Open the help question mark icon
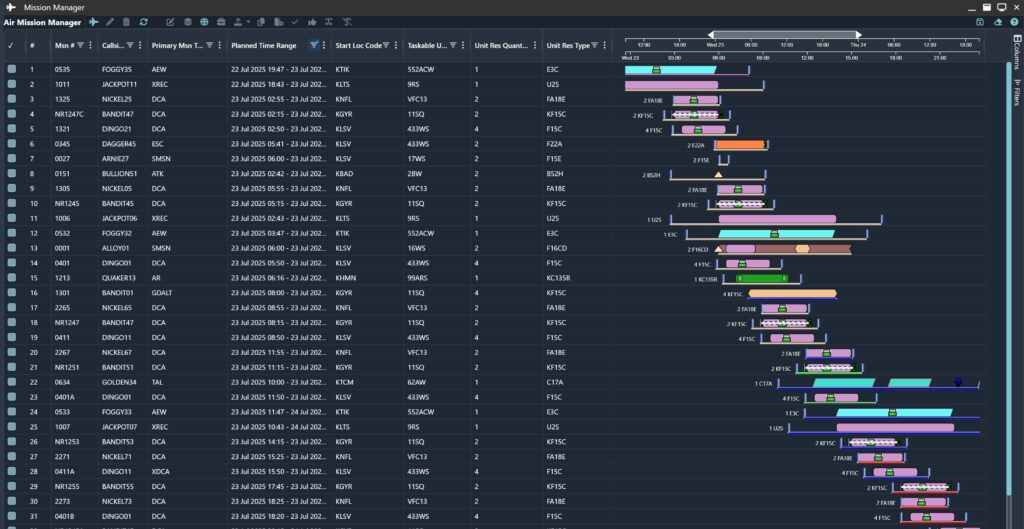Image resolution: width=1024 pixels, height=529 pixels. pyautogui.click(x=1014, y=22)
